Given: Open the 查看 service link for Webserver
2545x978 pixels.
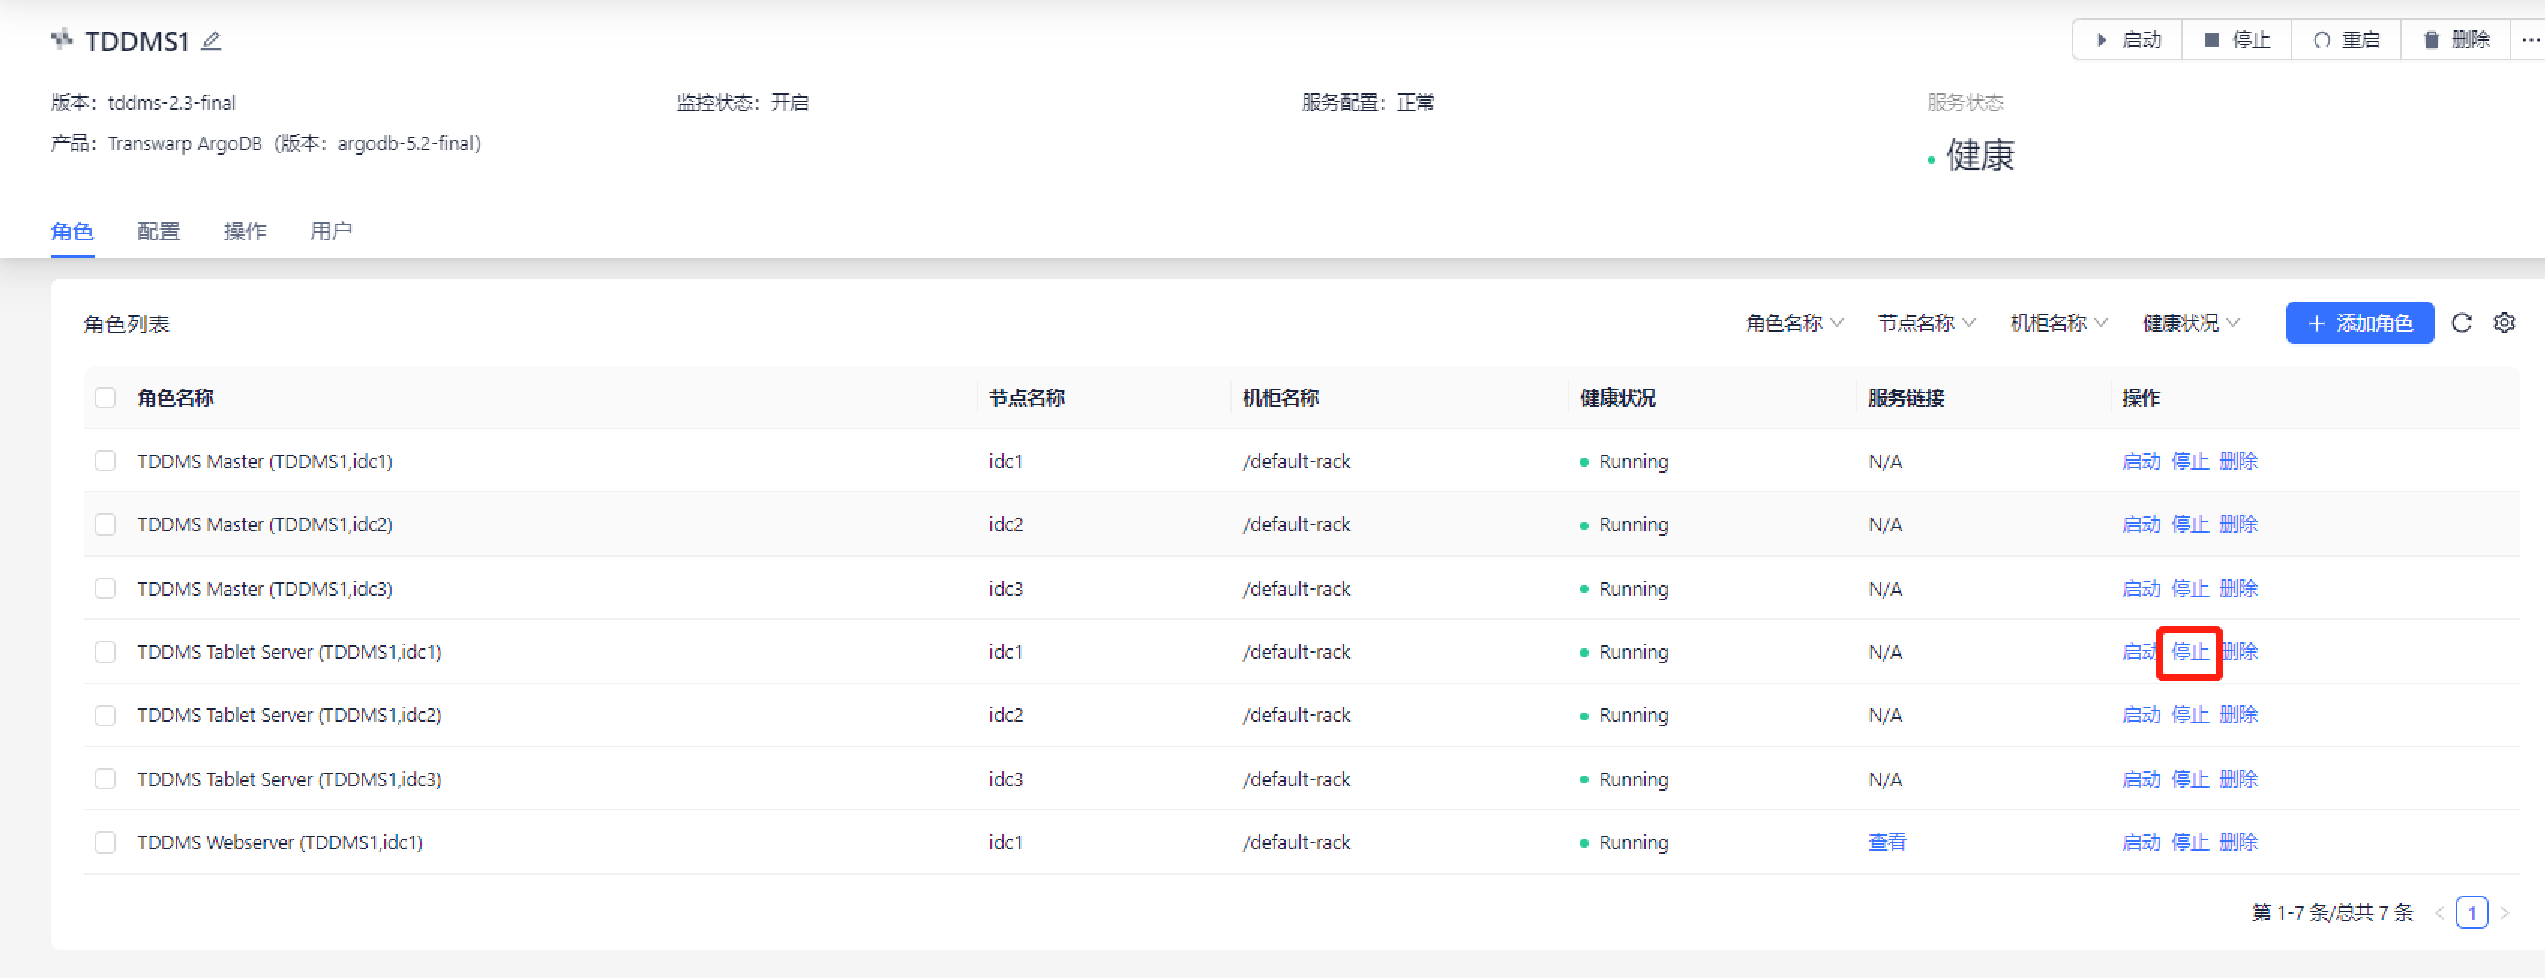Looking at the screenshot, I should [x=1887, y=842].
